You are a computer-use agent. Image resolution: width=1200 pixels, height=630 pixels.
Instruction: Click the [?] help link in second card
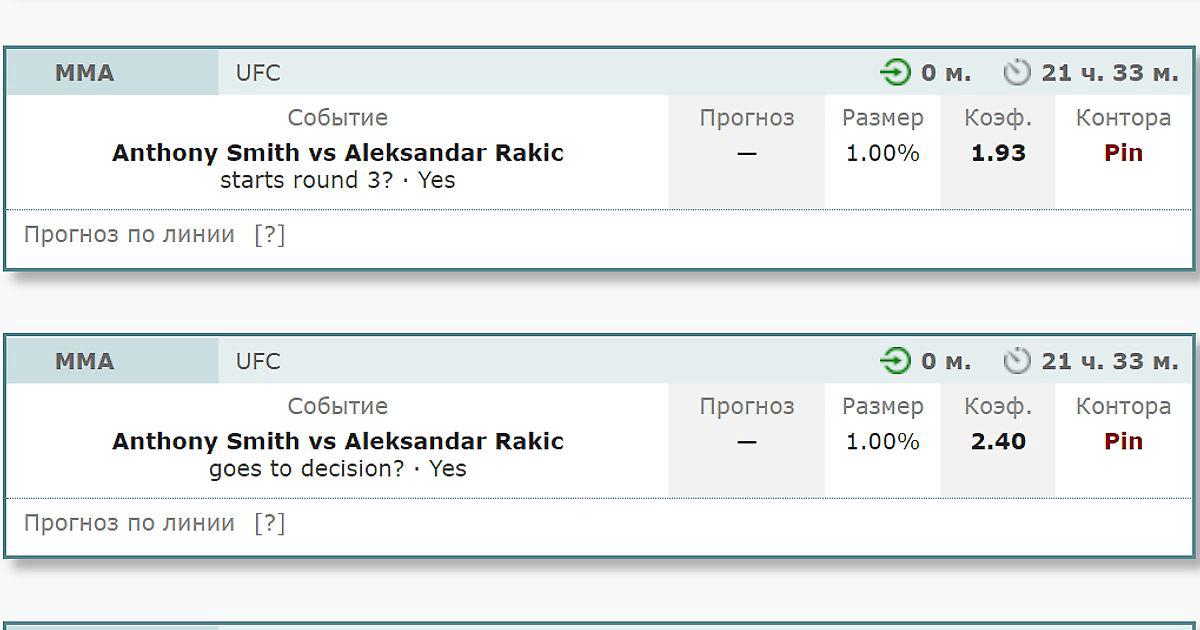click(270, 523)
